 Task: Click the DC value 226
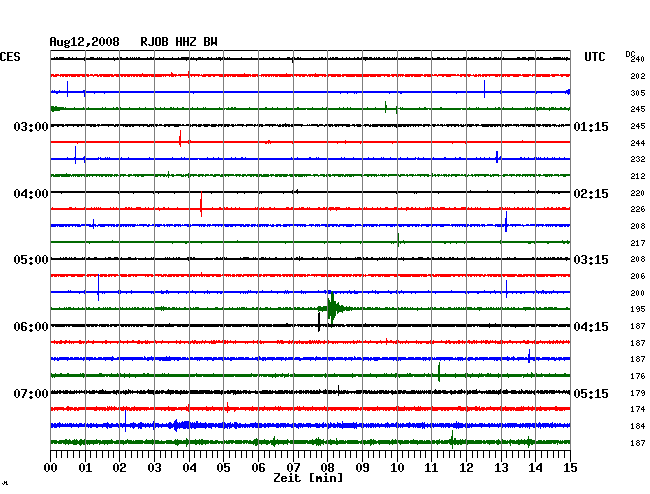tap(638, 209)
